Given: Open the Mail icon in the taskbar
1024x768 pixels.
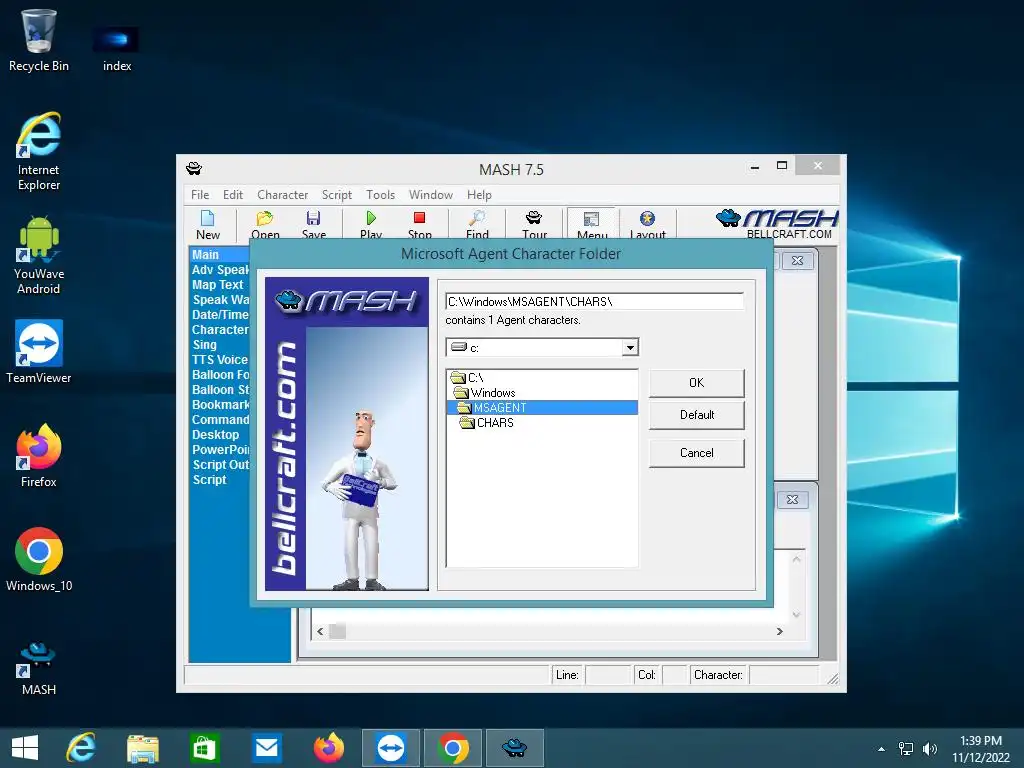Looking at the screenshot, I should coord(266,748).
